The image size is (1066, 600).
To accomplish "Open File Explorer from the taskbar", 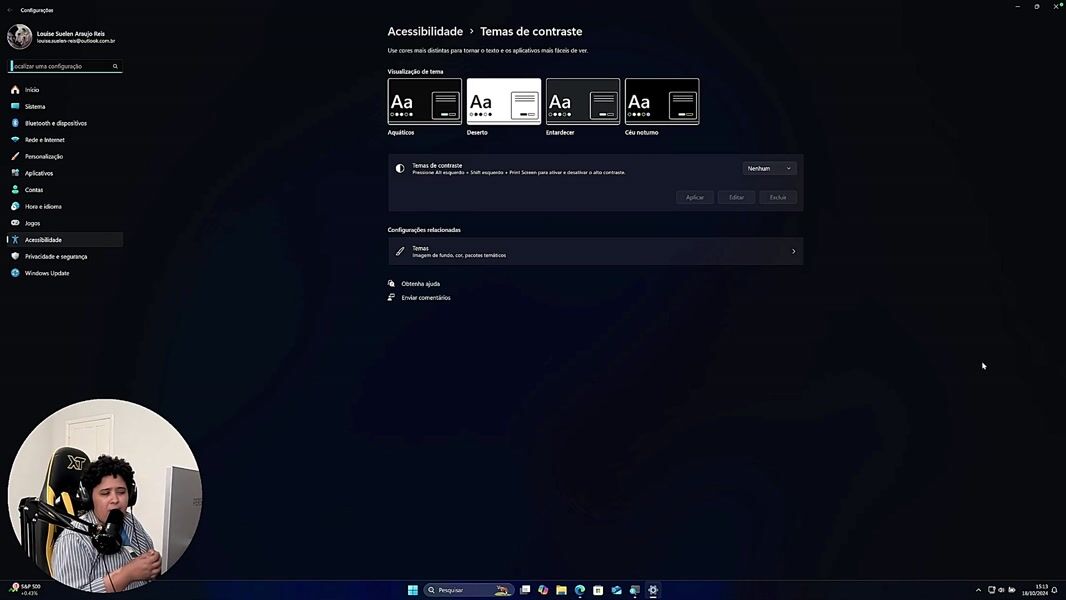I will coord(561,590).
